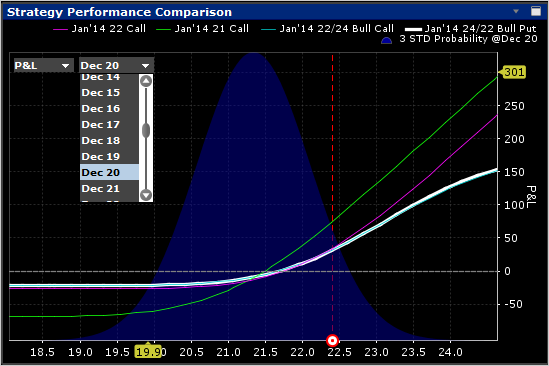Select Dec 15 in date list
The height and width of the screenshot is (366, 549).
click(x=109, y=92)
